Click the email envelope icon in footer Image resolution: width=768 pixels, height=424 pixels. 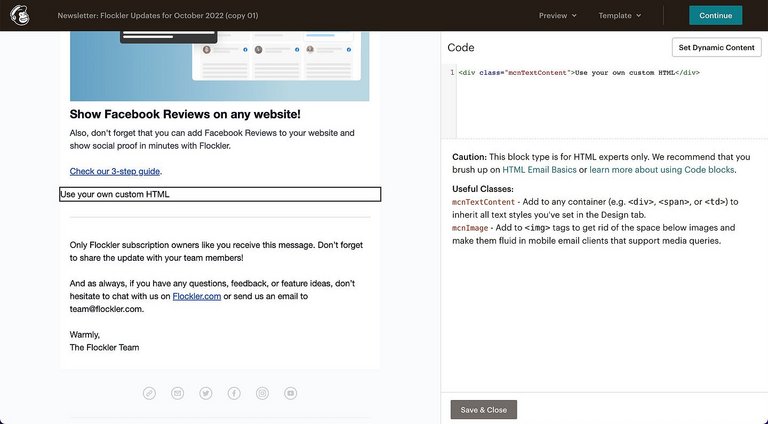tap(177, 393)
